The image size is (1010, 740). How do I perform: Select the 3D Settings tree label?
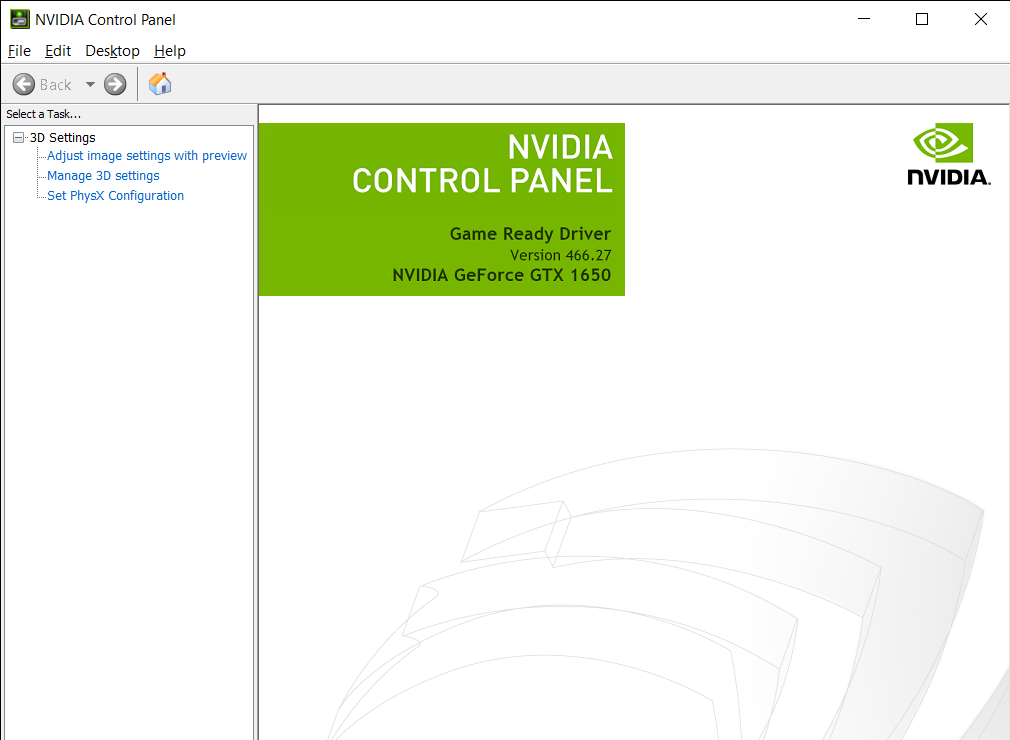tap(62, 138)
